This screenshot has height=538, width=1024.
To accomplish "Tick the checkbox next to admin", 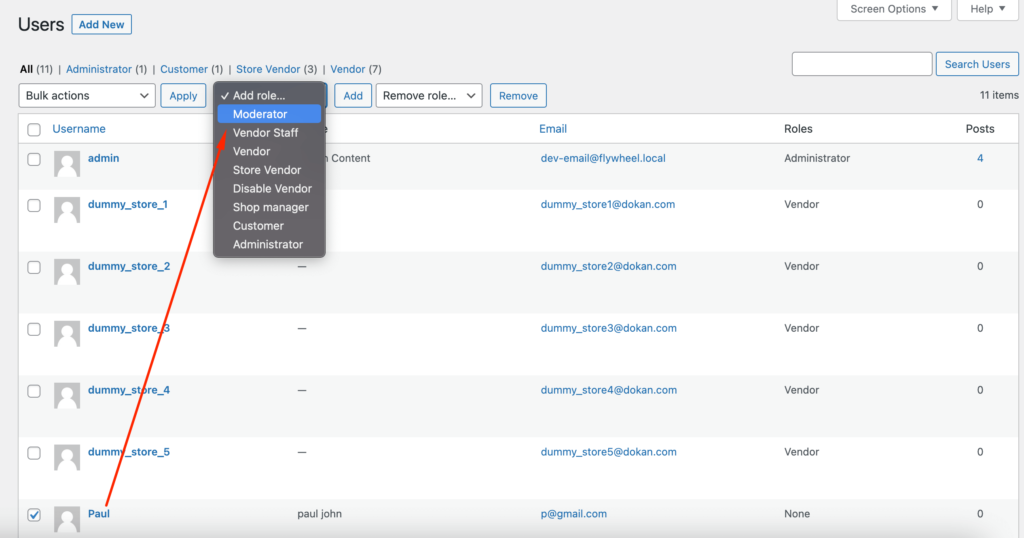I will (34, 159).
